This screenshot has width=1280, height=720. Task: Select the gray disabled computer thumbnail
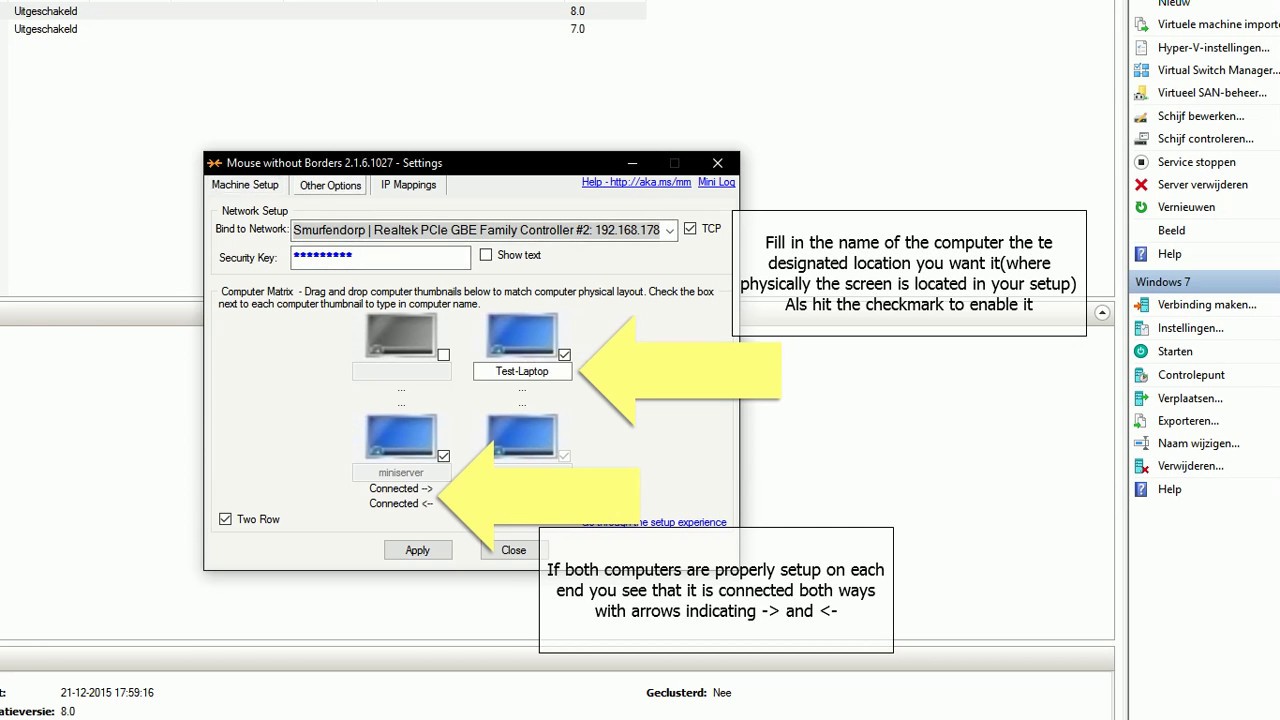tap(401, 335)
